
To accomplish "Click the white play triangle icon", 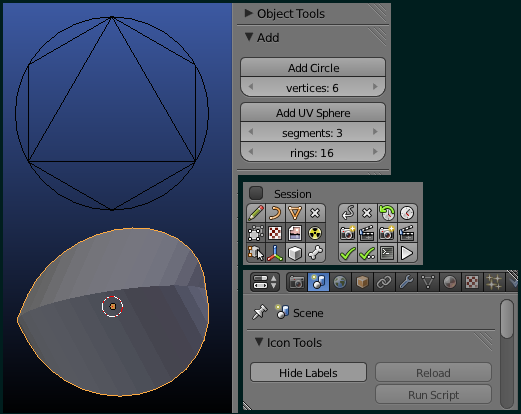I will (407, 253).
